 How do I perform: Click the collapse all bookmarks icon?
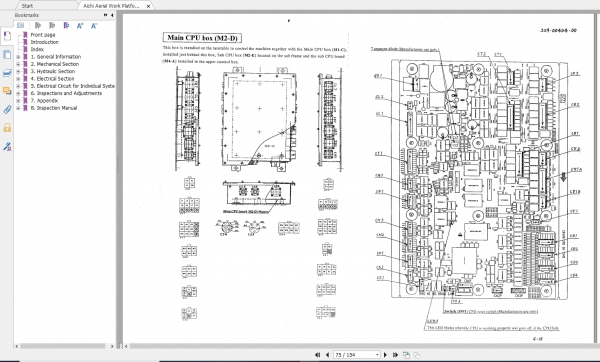pos(52,26)
